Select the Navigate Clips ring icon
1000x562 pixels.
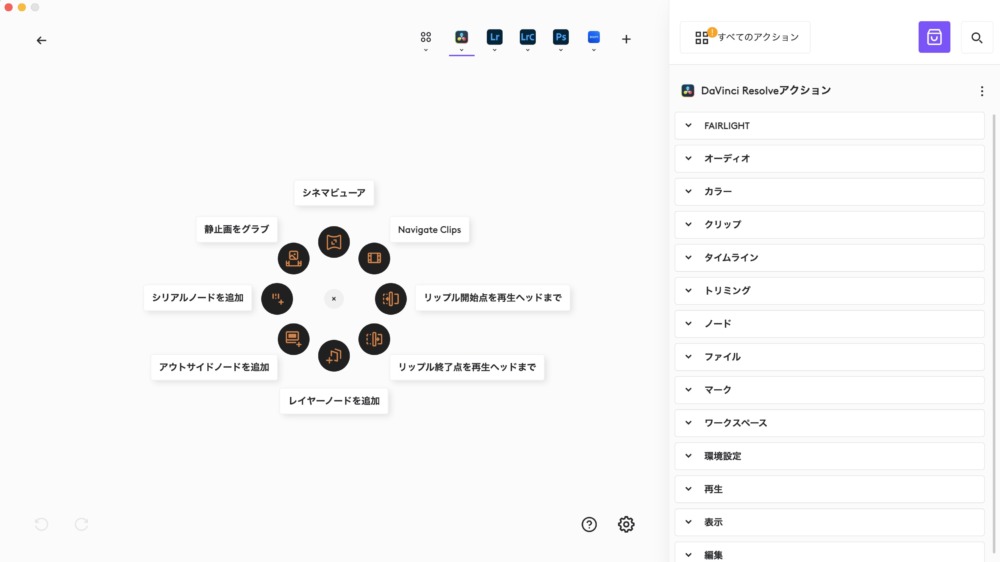(x=374, y=258)
